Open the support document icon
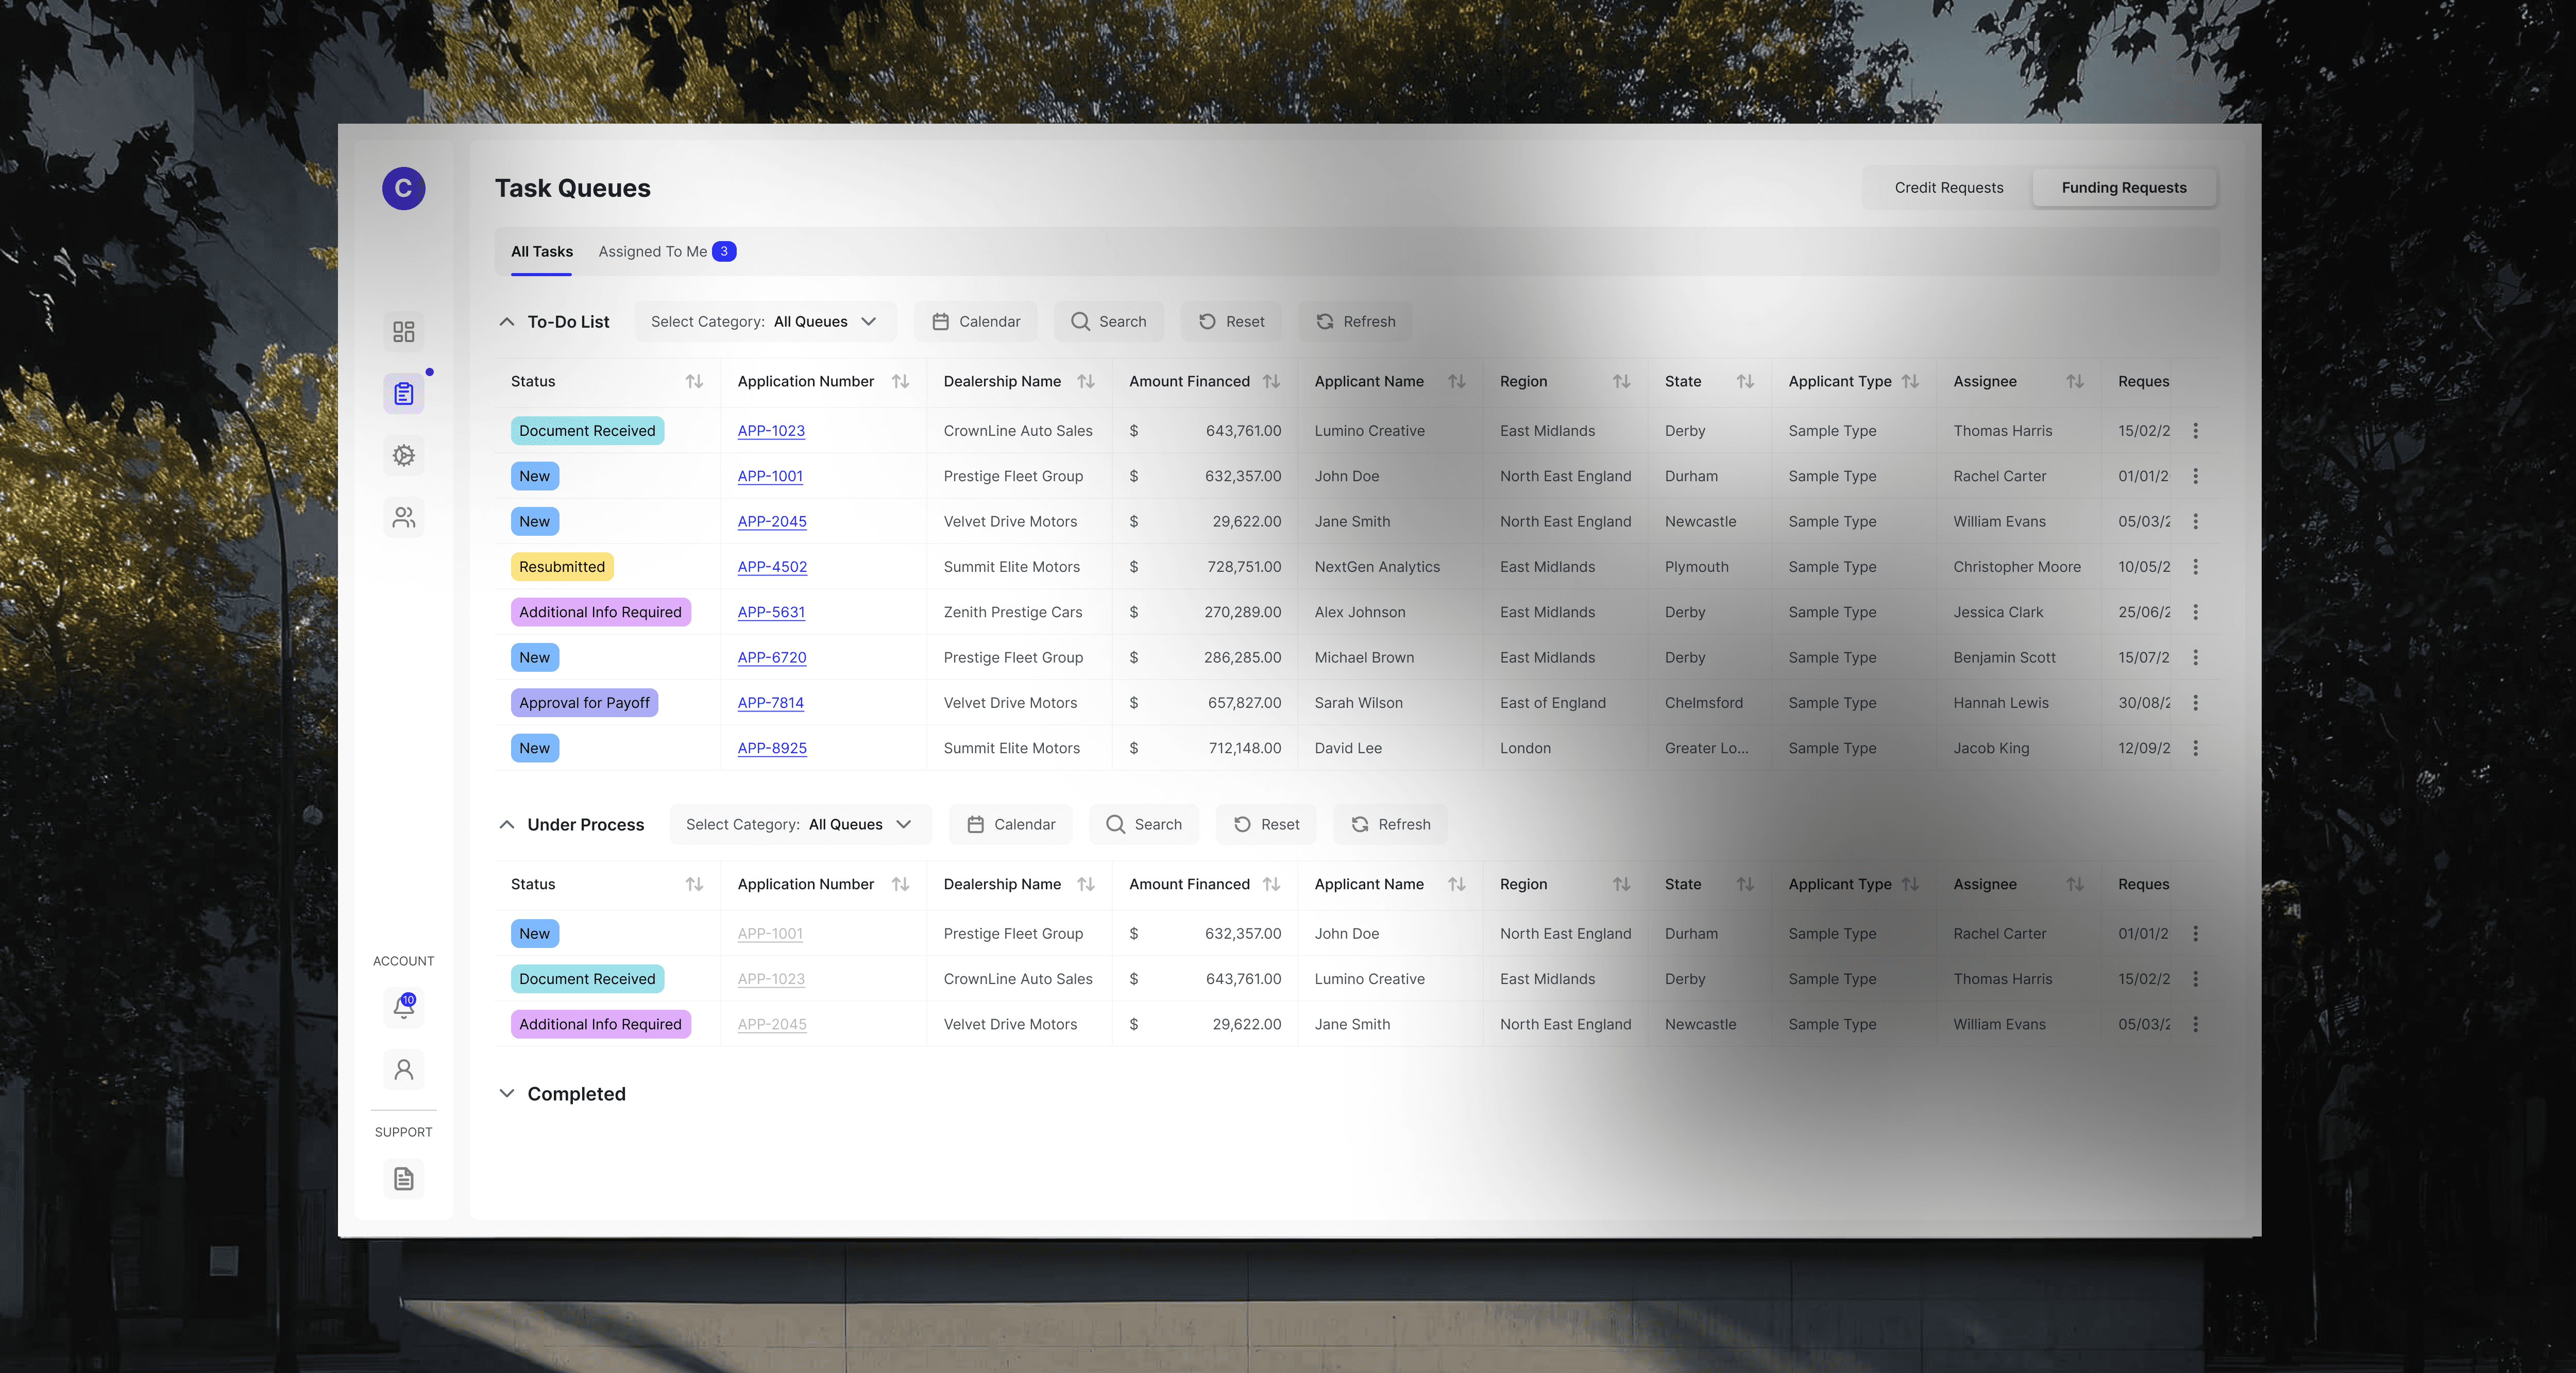 point(403,1179)
